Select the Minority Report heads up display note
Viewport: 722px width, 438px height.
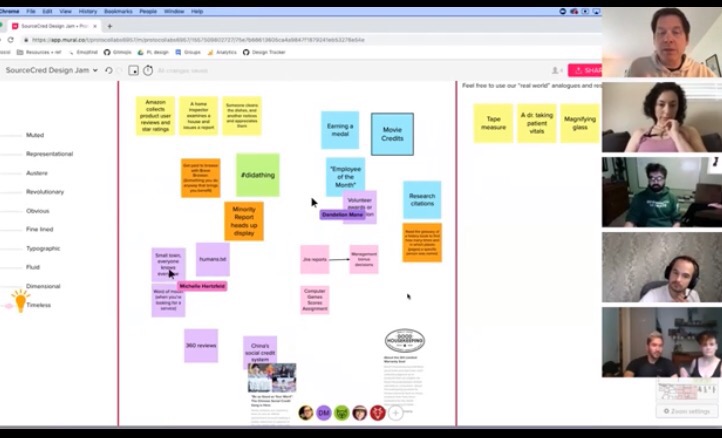click(244, 221)
